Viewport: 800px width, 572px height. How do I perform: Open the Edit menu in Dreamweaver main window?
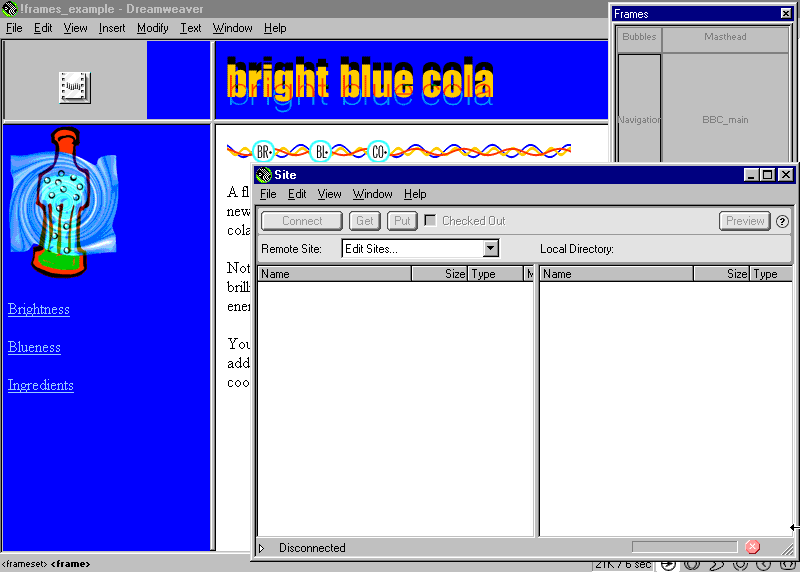[43, 28]
